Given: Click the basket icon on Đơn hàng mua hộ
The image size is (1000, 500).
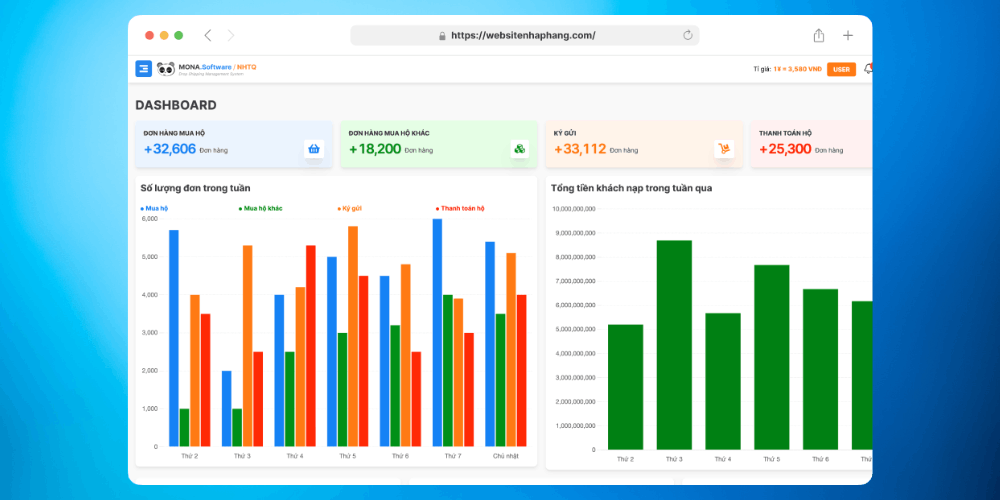Looking at the screenshot, I should [314, 149].
